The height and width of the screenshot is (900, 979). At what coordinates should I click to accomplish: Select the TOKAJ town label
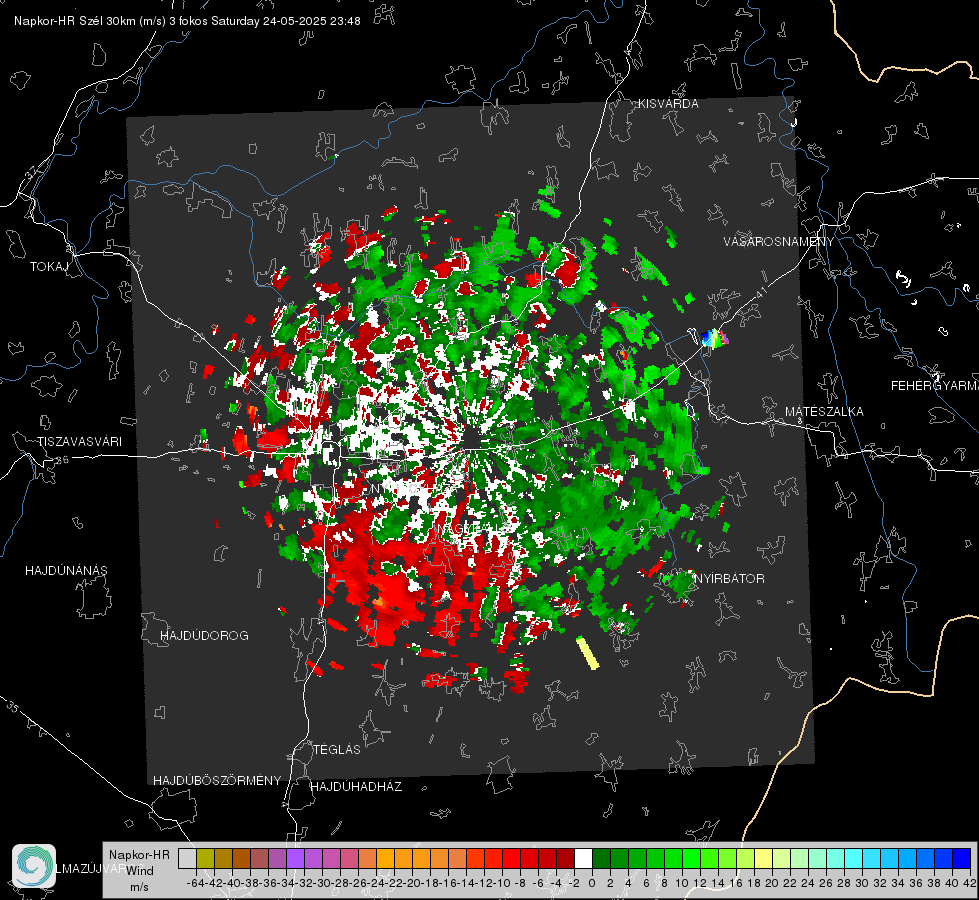point(49,267)
